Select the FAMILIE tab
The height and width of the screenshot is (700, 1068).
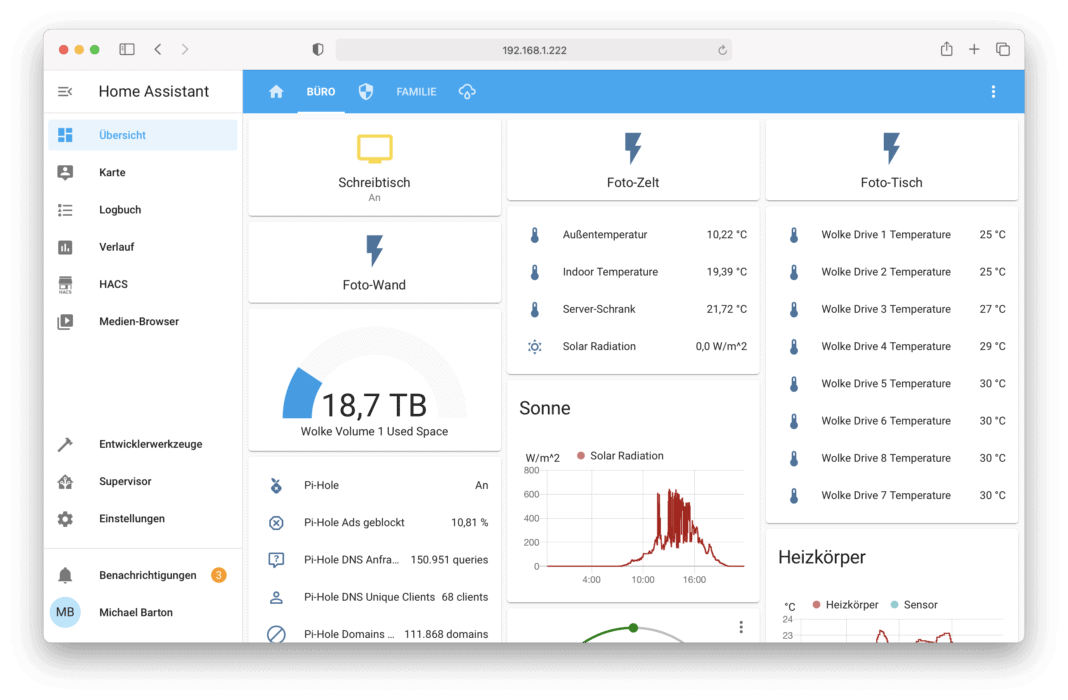(416, 91)
